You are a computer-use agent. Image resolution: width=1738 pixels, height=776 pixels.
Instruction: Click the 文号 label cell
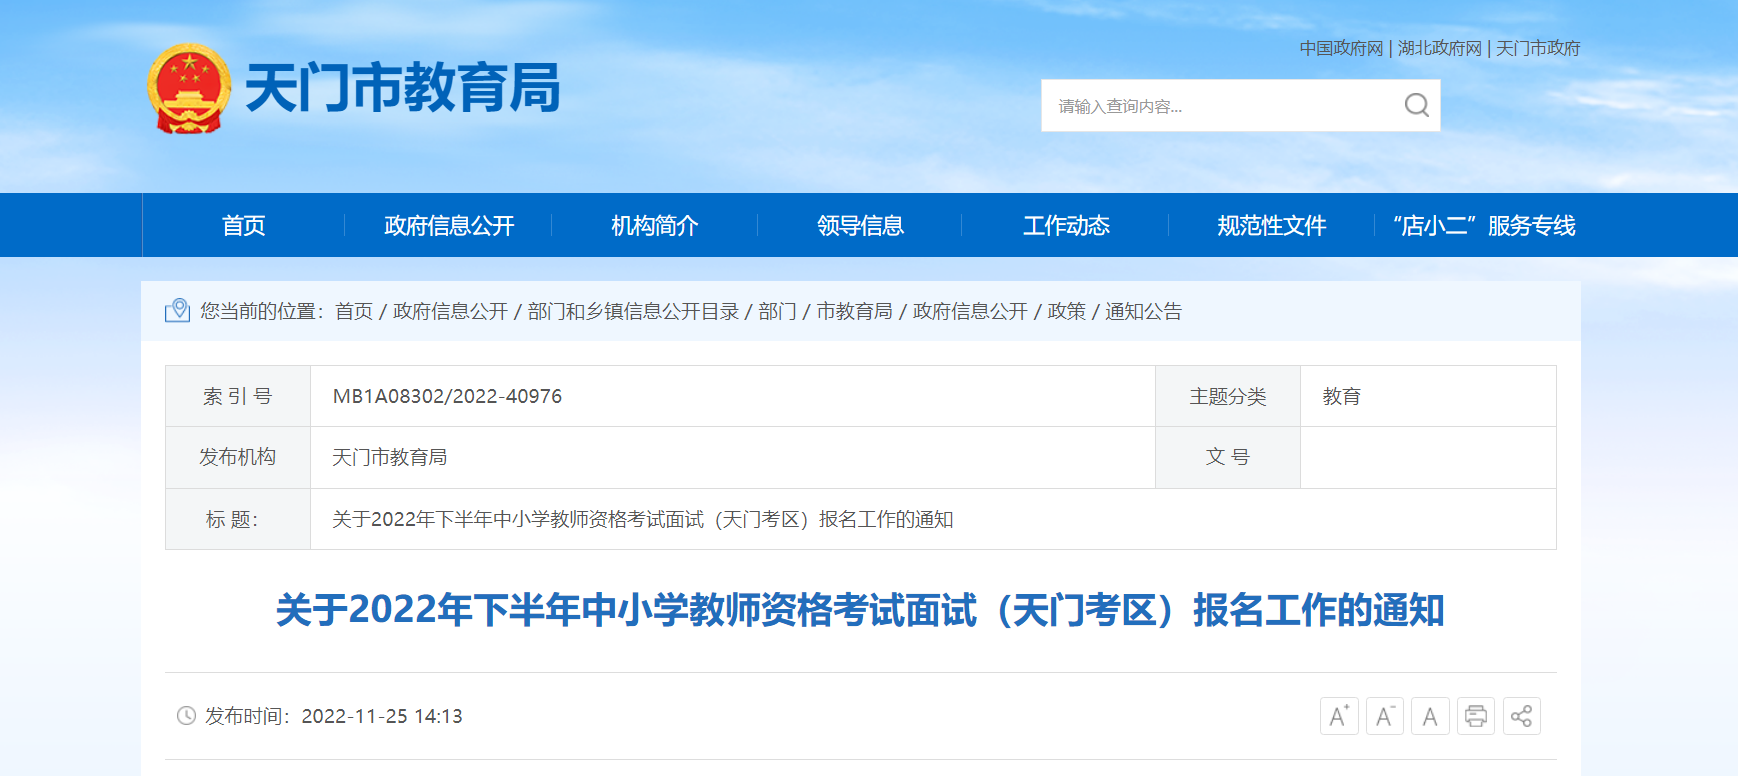tap(1228, 457)
